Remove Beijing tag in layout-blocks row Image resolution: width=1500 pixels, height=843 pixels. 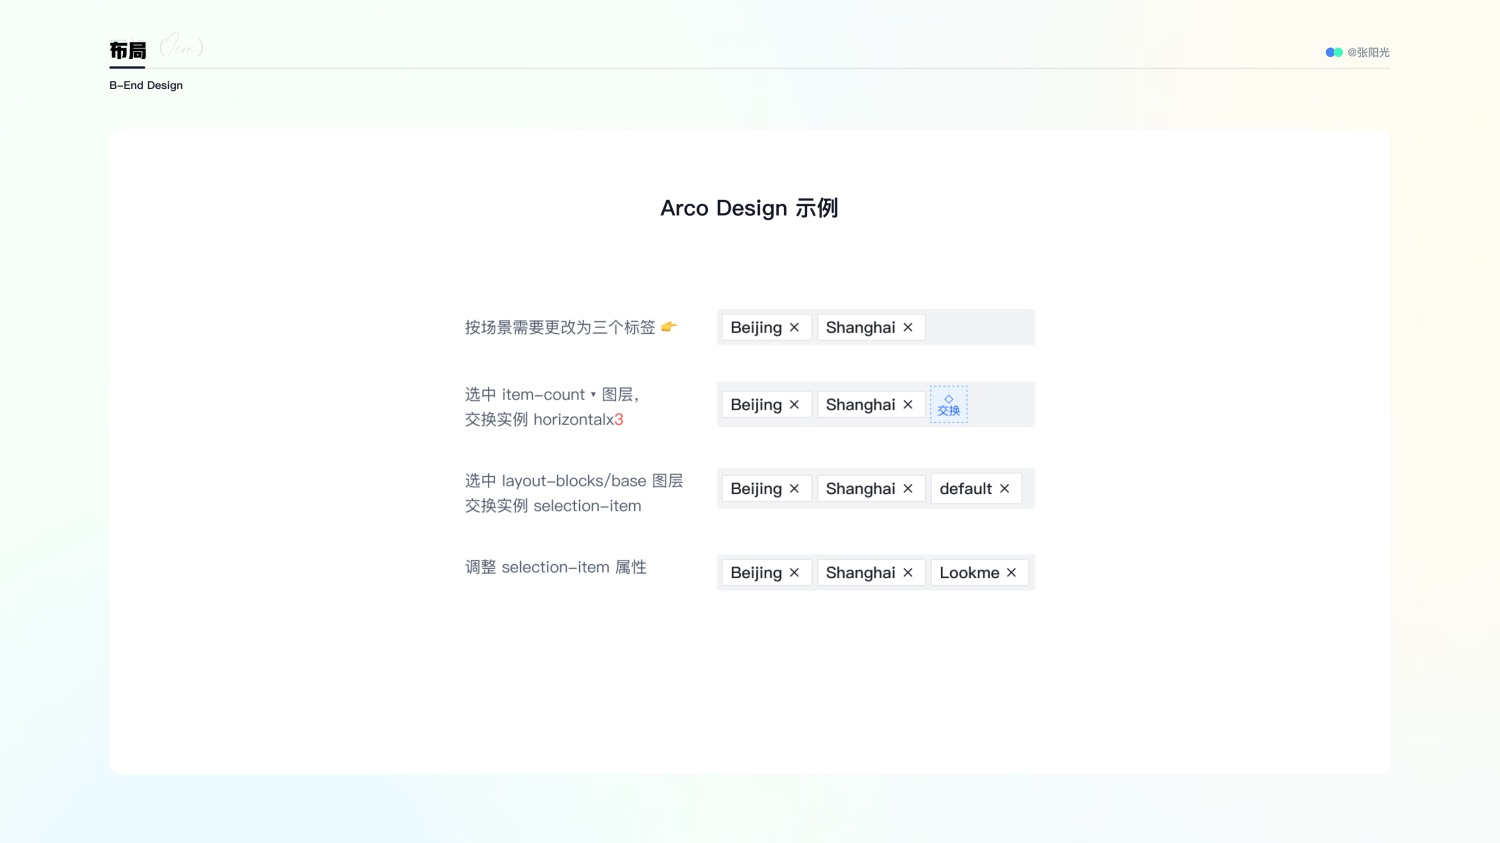tap(794, 489)
